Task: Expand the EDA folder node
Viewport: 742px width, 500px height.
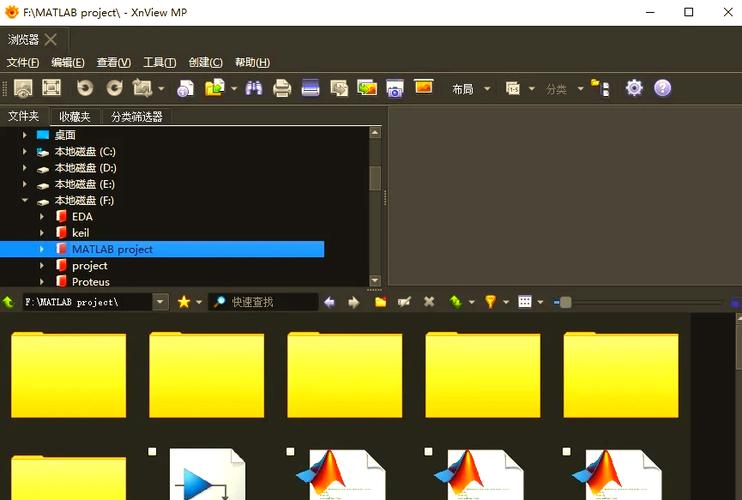Action: click(x=42, y=217)
